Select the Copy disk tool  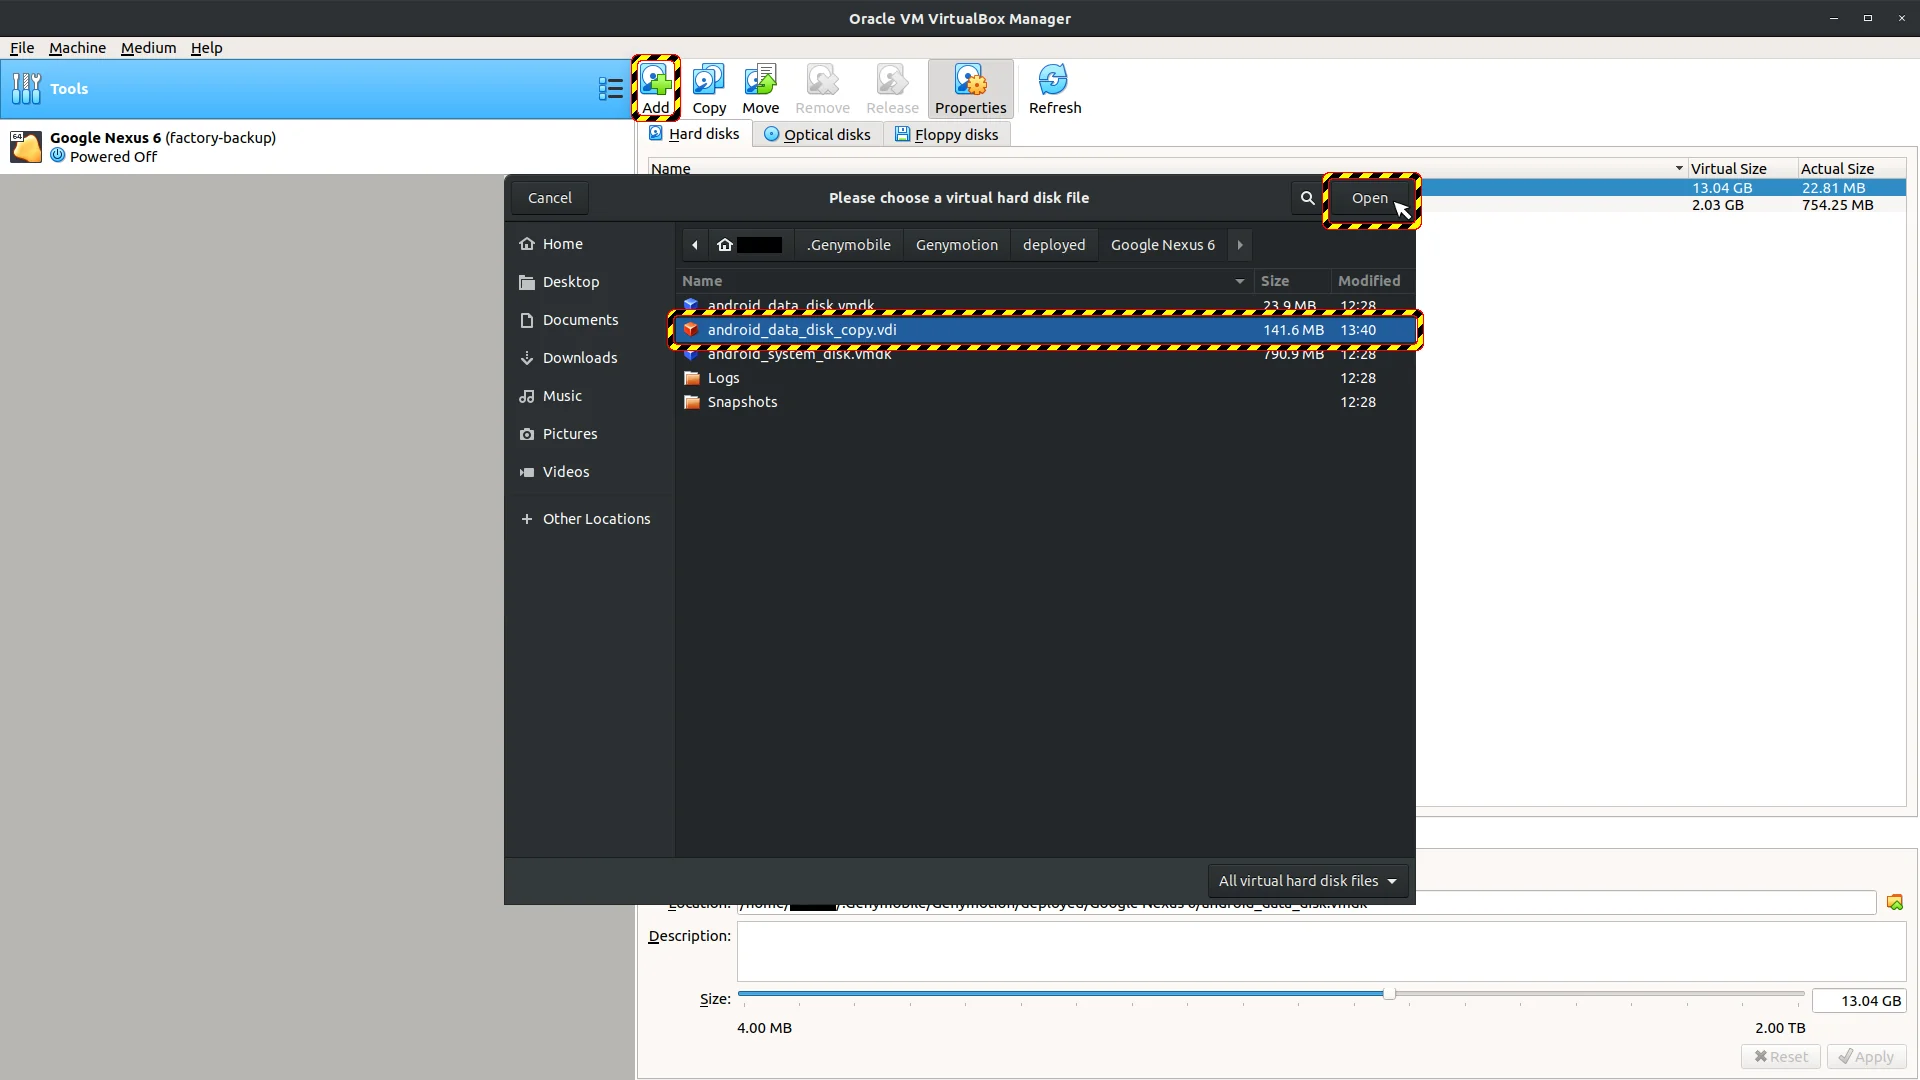(x=709, y=88)
